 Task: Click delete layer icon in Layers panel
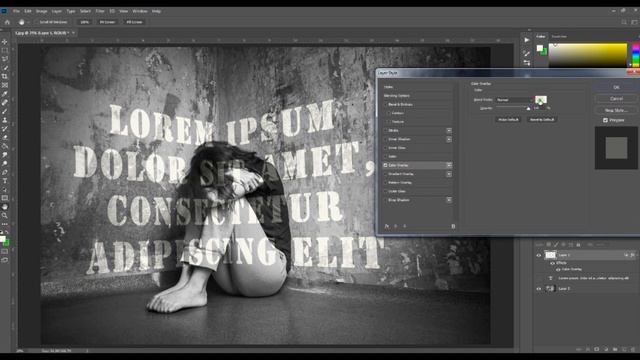[x=633, y=349]
